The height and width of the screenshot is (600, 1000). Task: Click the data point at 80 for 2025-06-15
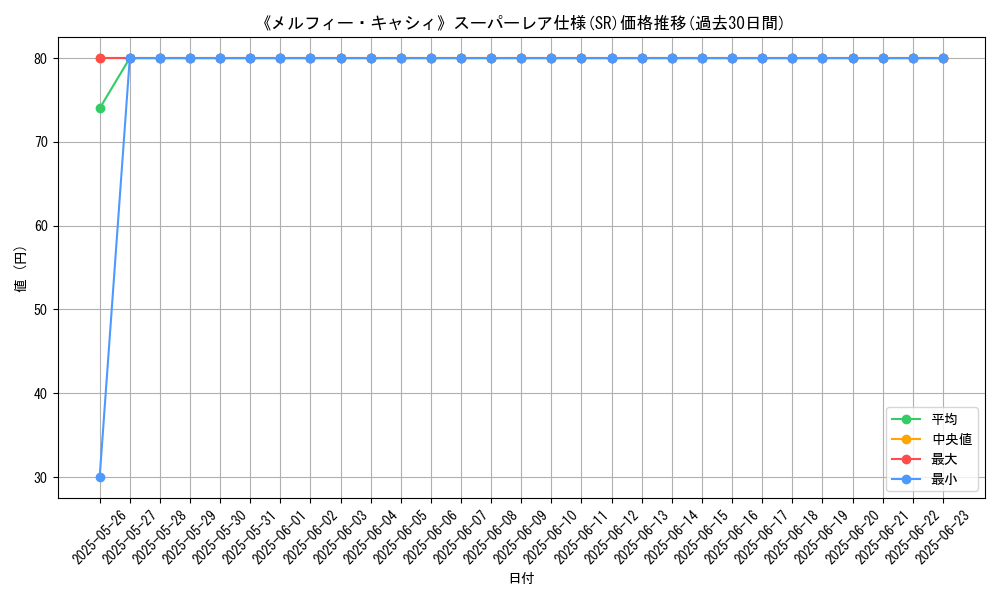coord(702,59)
